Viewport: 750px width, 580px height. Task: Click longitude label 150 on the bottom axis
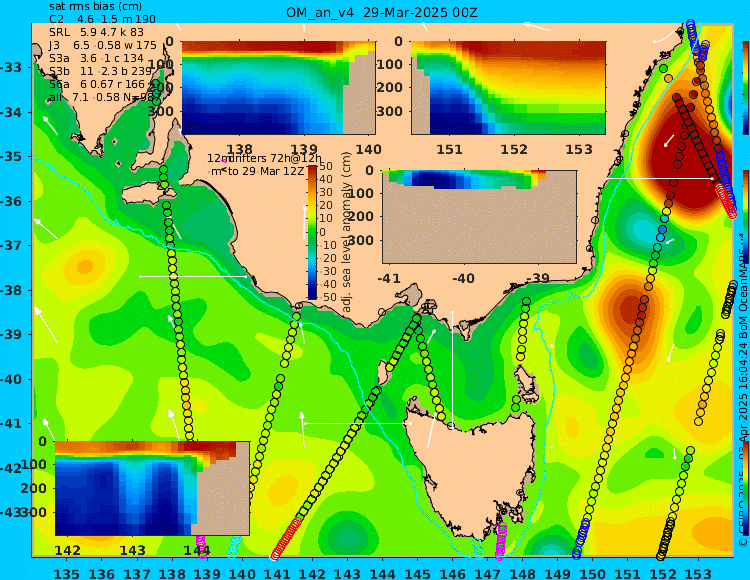593,573
